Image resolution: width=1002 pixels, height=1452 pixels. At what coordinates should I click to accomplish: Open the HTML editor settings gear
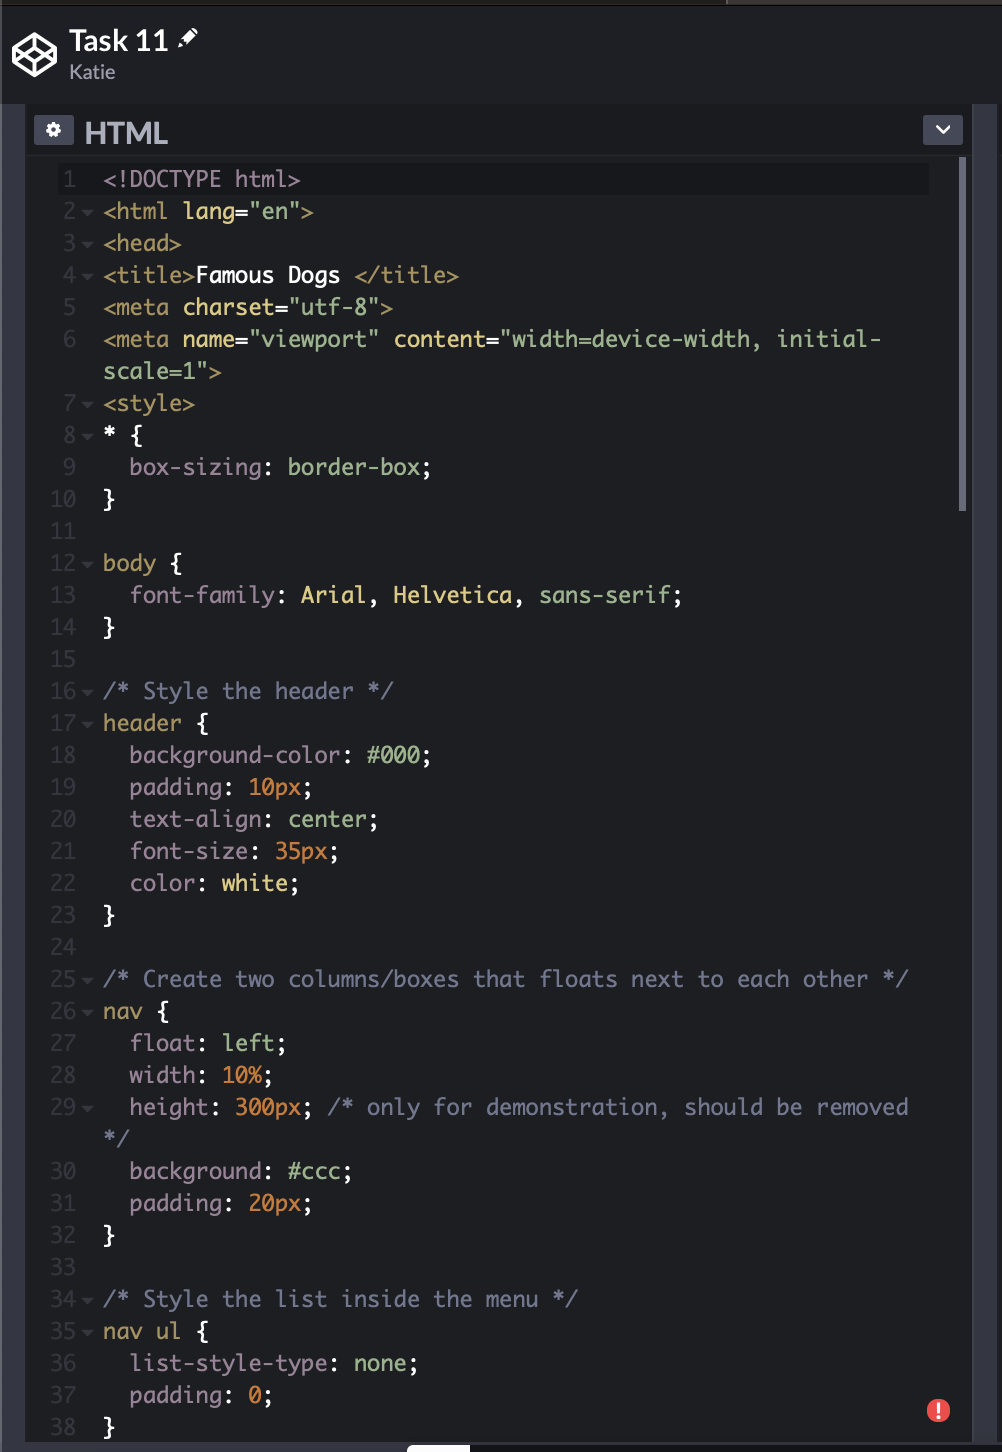(54, 130)
